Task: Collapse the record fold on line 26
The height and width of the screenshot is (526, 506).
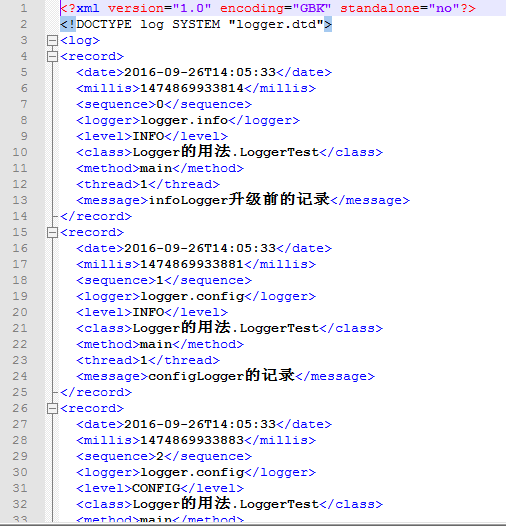Action: [x=52, y=408]
